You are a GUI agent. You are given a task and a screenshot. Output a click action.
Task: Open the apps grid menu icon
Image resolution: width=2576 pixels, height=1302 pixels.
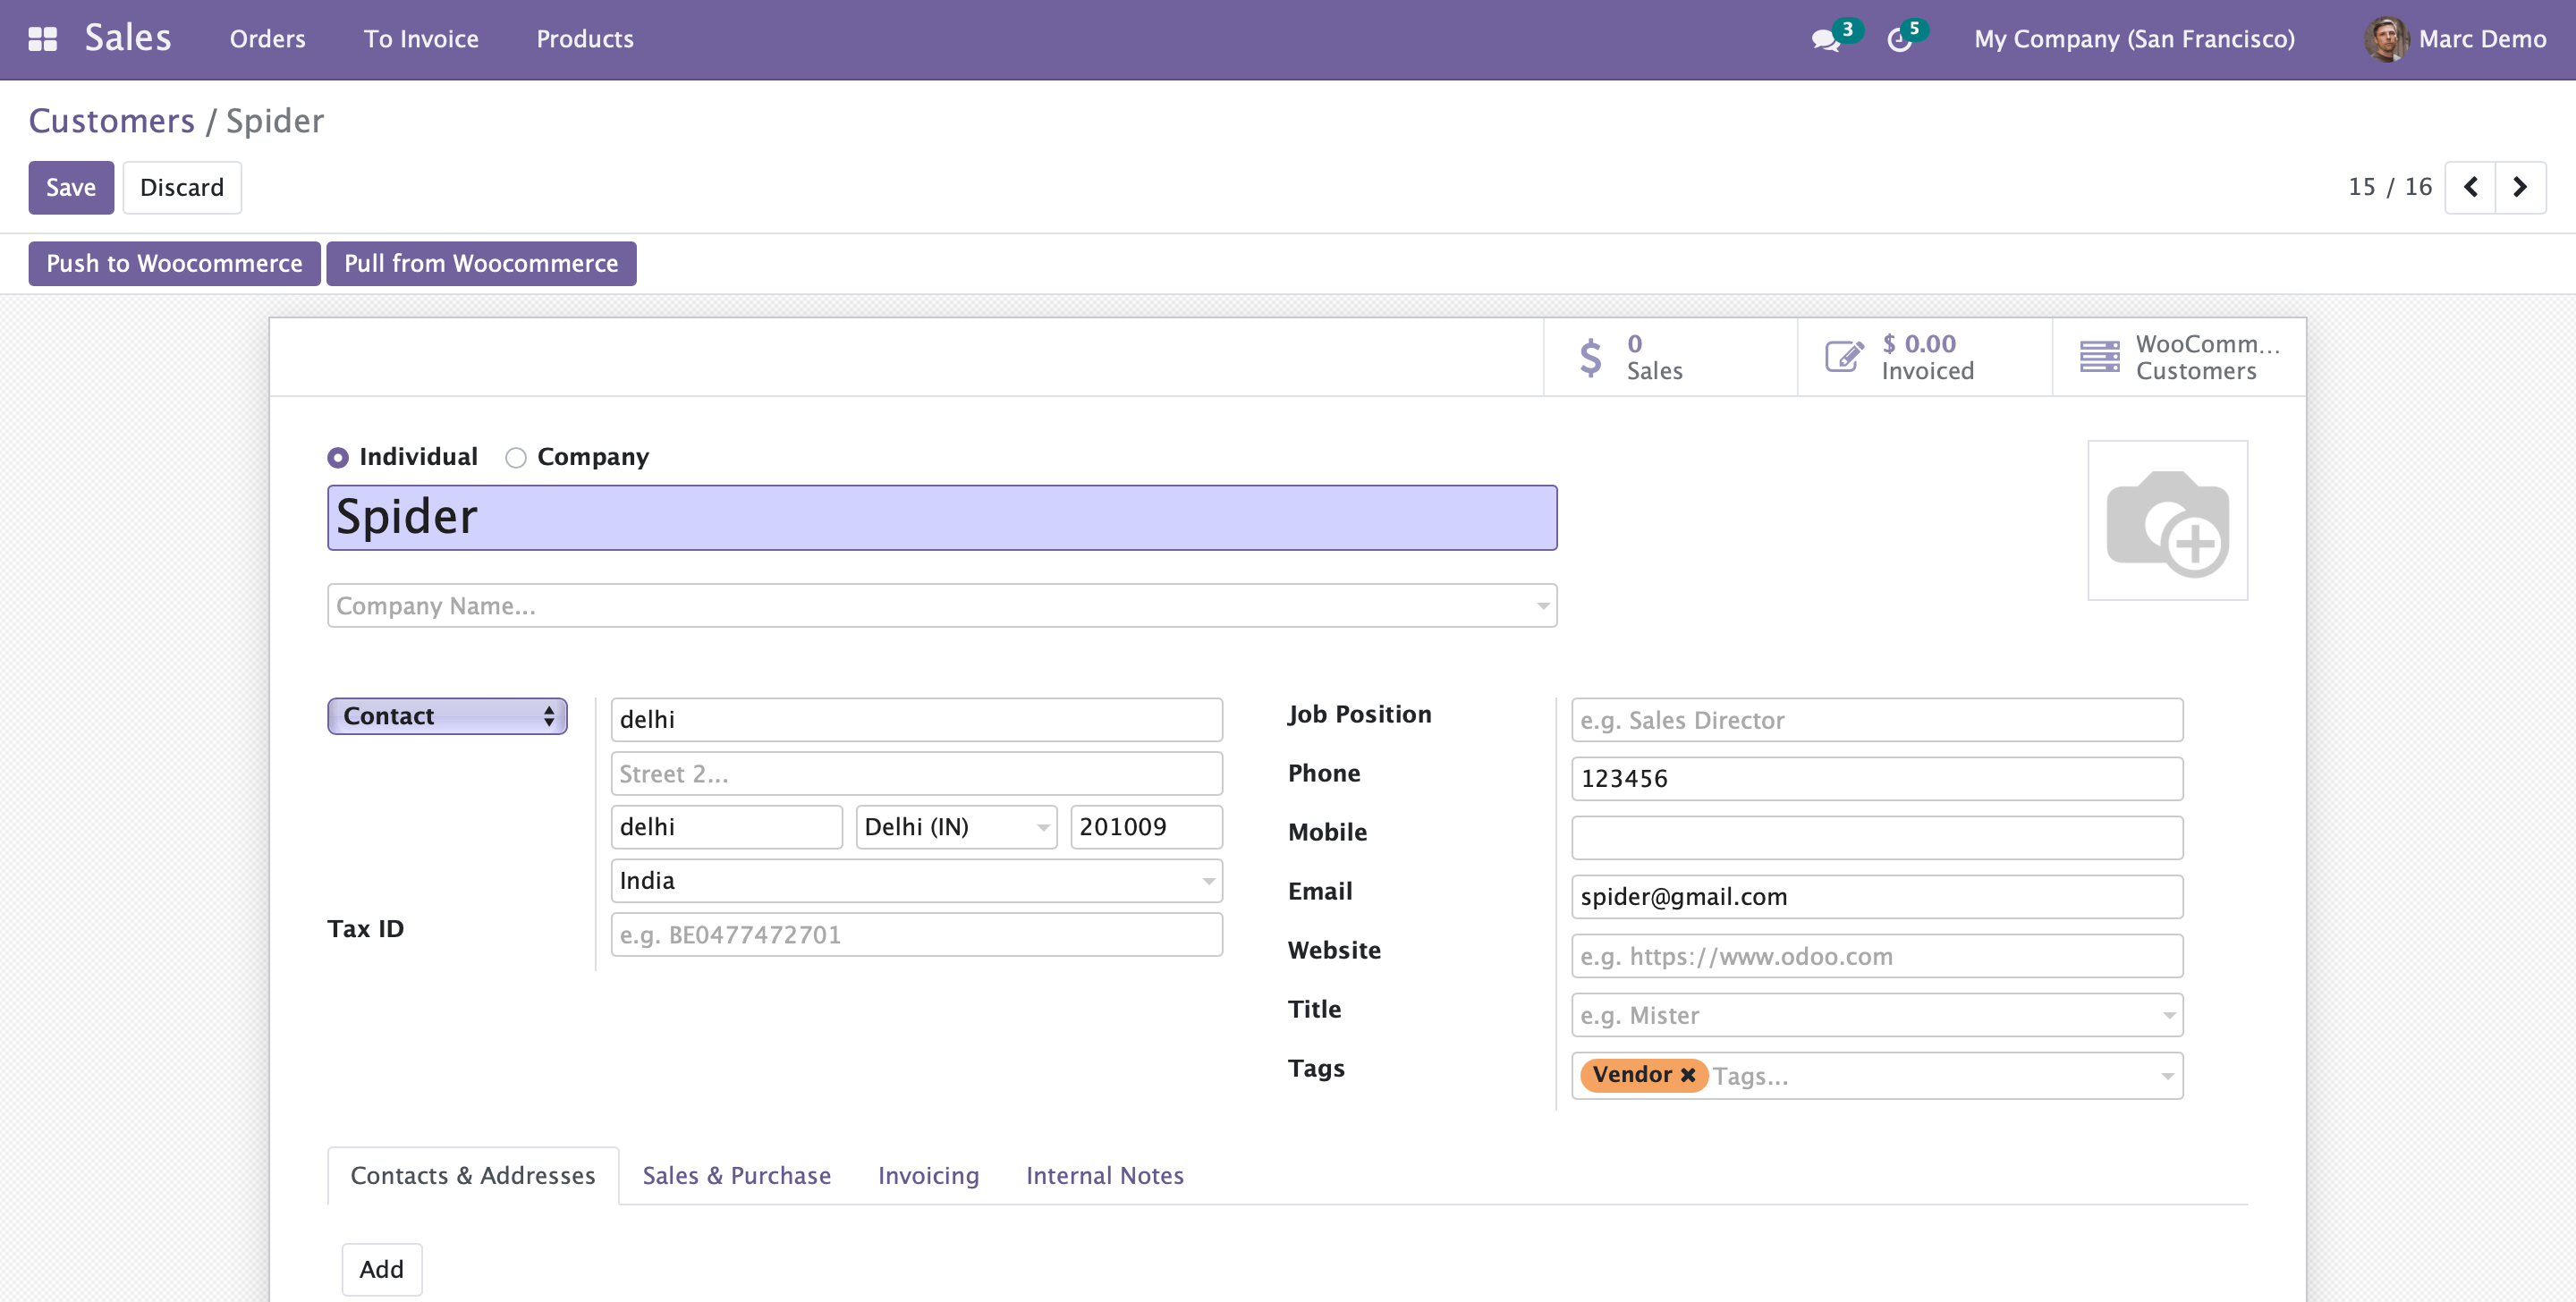click(42, 39)
